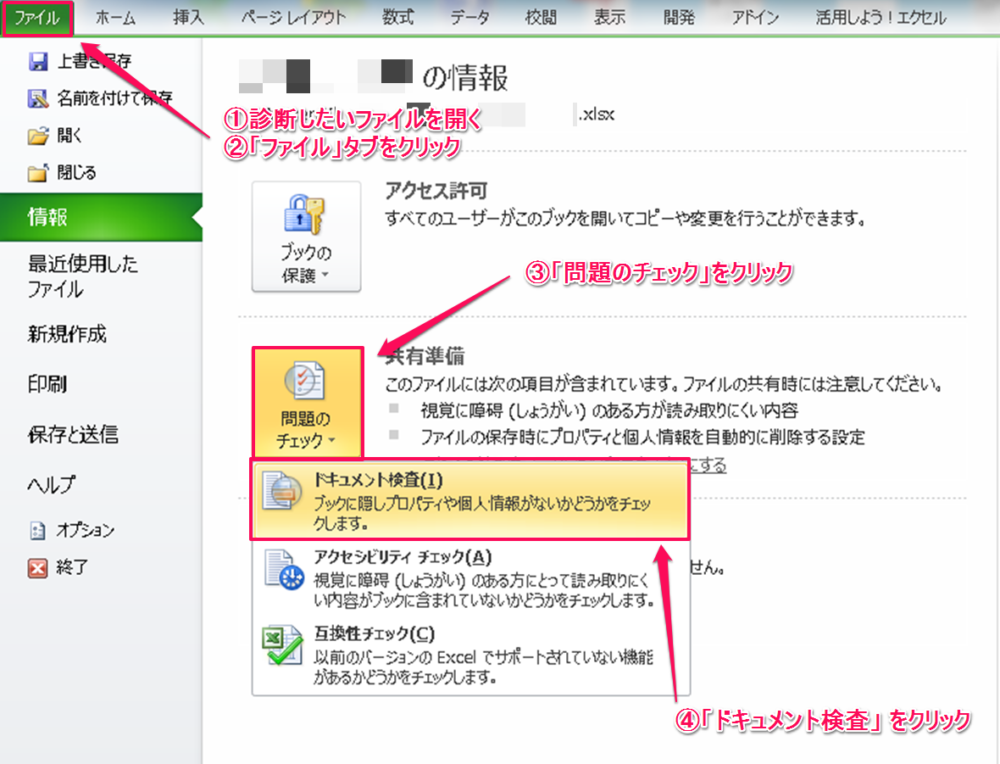Click New (新規作成) in the sidebar
1000x764 pixels.
pos(66,334)
